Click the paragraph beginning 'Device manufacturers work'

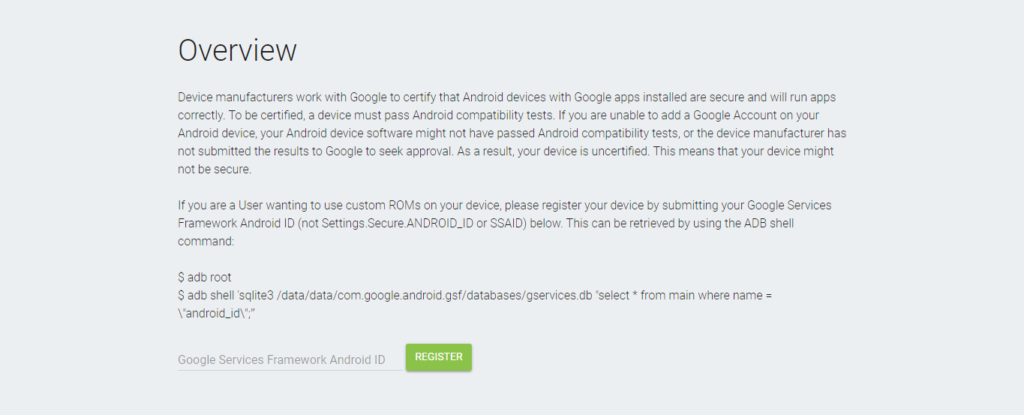pos(513,133)
